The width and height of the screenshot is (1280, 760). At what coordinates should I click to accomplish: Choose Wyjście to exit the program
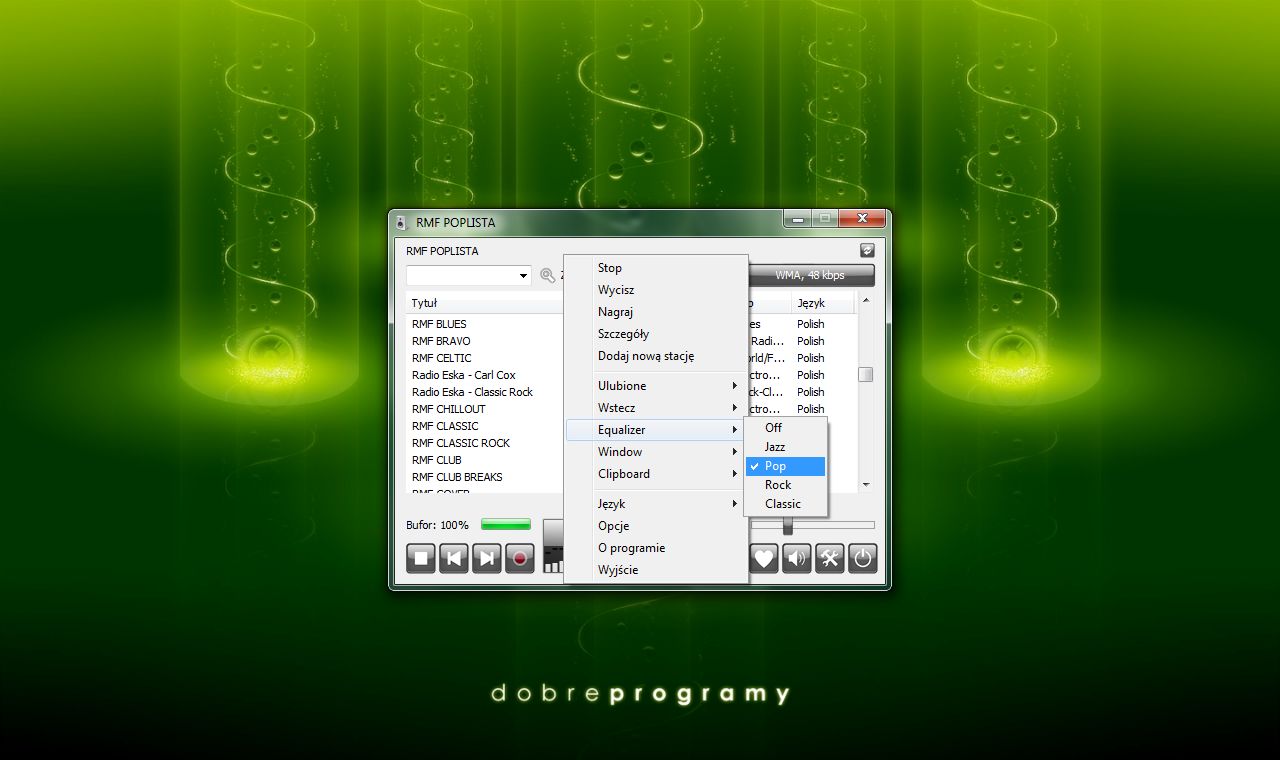[x=656, y=570]
